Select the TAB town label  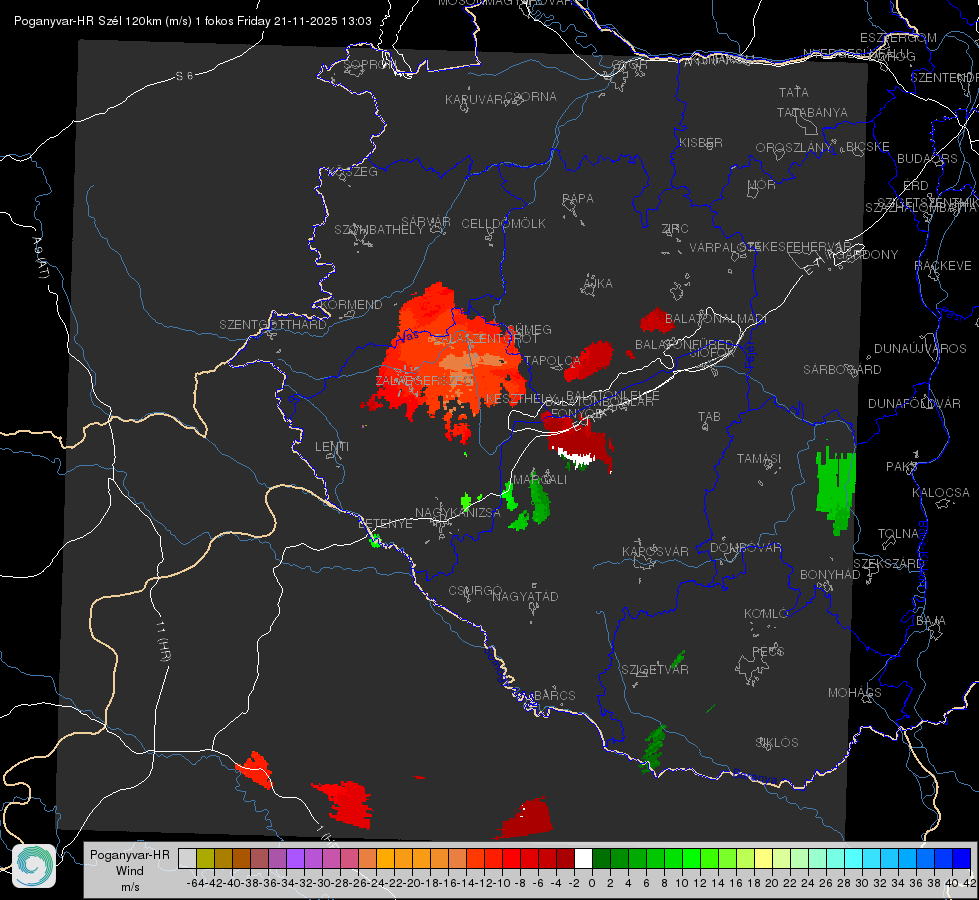point(709,417)
